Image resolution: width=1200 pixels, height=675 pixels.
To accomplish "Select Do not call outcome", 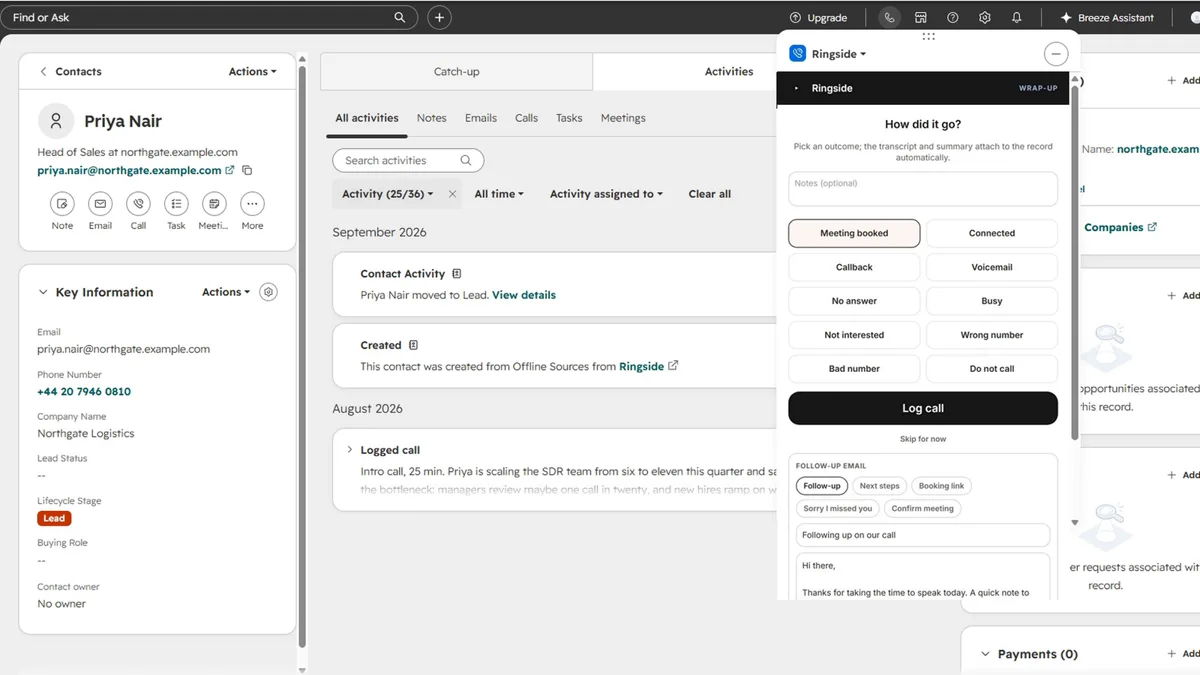I will pos(992,369).
